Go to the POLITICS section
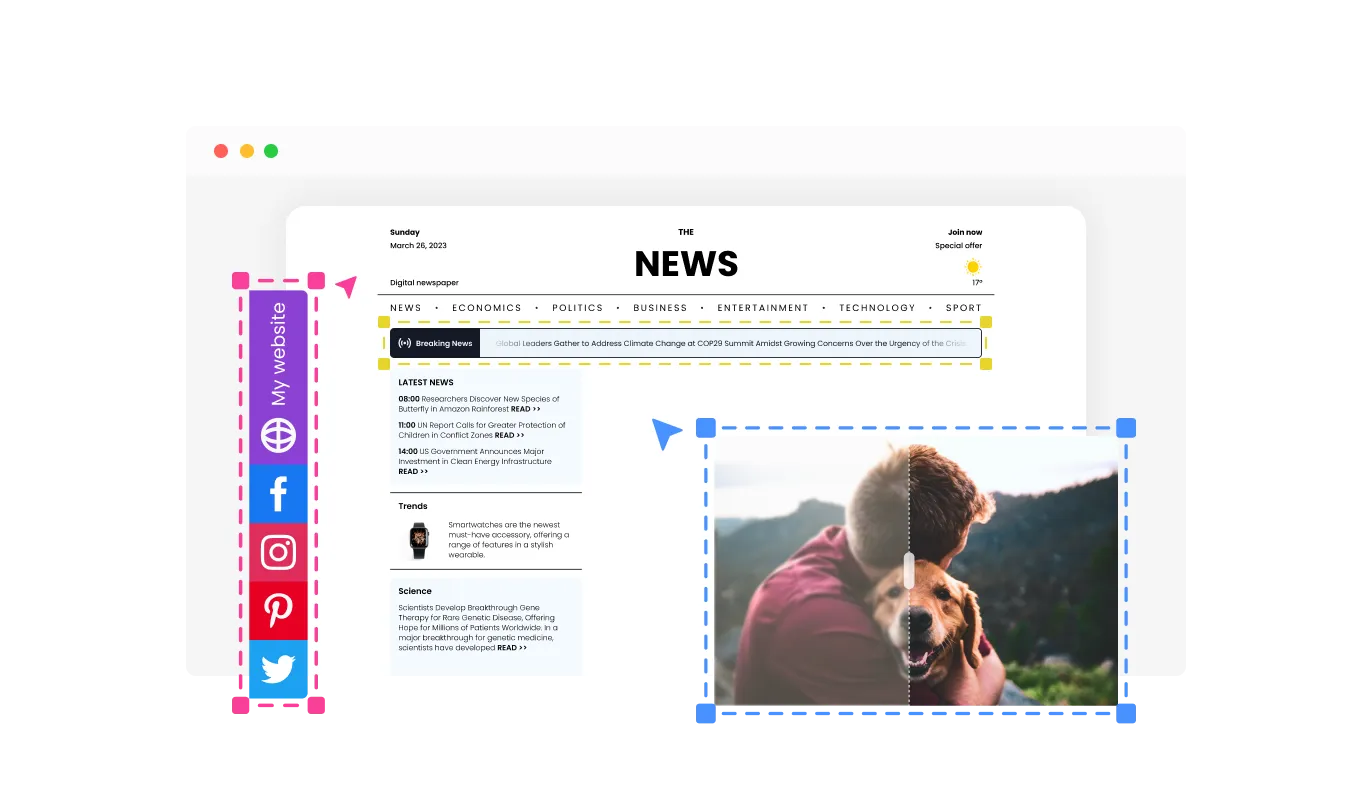 coord(577,308)
